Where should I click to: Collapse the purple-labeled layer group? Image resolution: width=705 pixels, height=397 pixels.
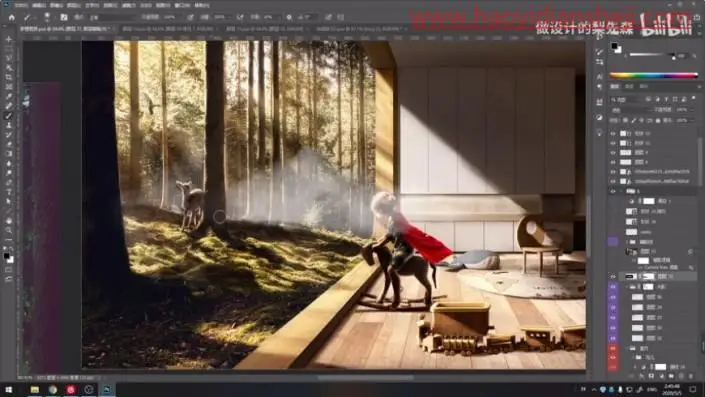[x=627, y=287]
